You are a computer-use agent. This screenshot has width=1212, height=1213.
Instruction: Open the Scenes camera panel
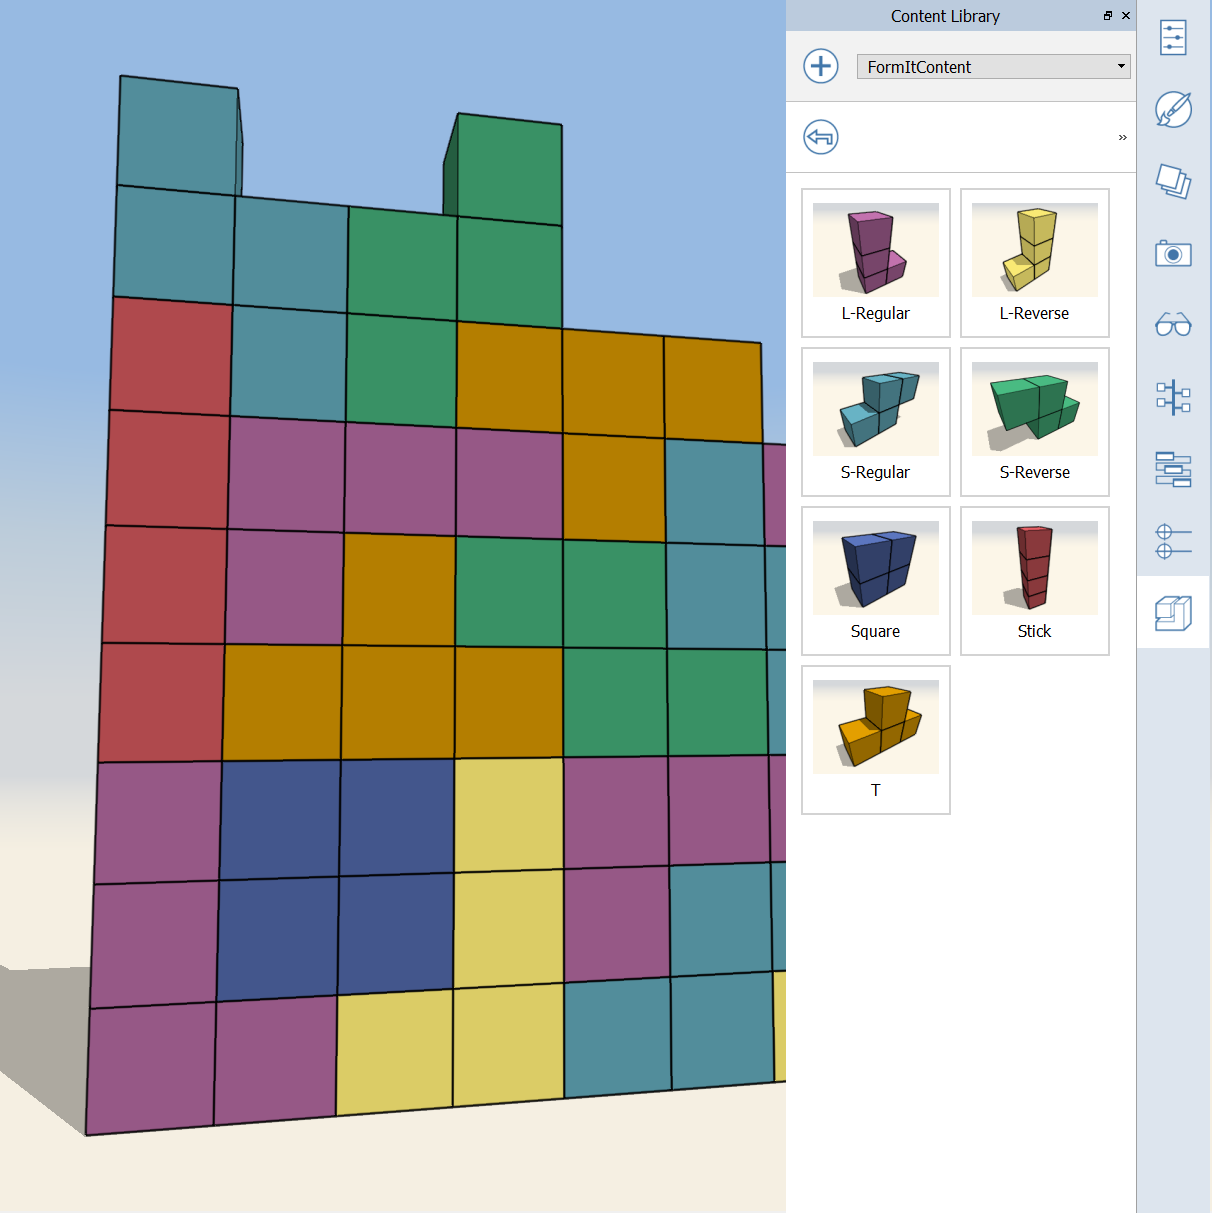(1173, 253)
